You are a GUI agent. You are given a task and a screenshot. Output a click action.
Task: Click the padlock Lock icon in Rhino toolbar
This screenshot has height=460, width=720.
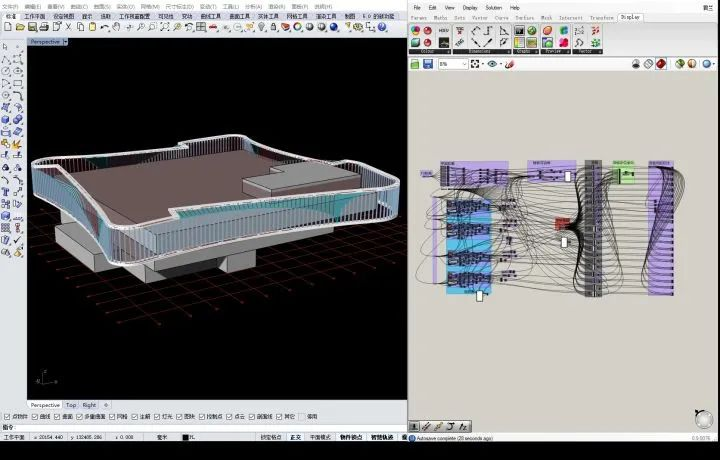click(273, 27)
